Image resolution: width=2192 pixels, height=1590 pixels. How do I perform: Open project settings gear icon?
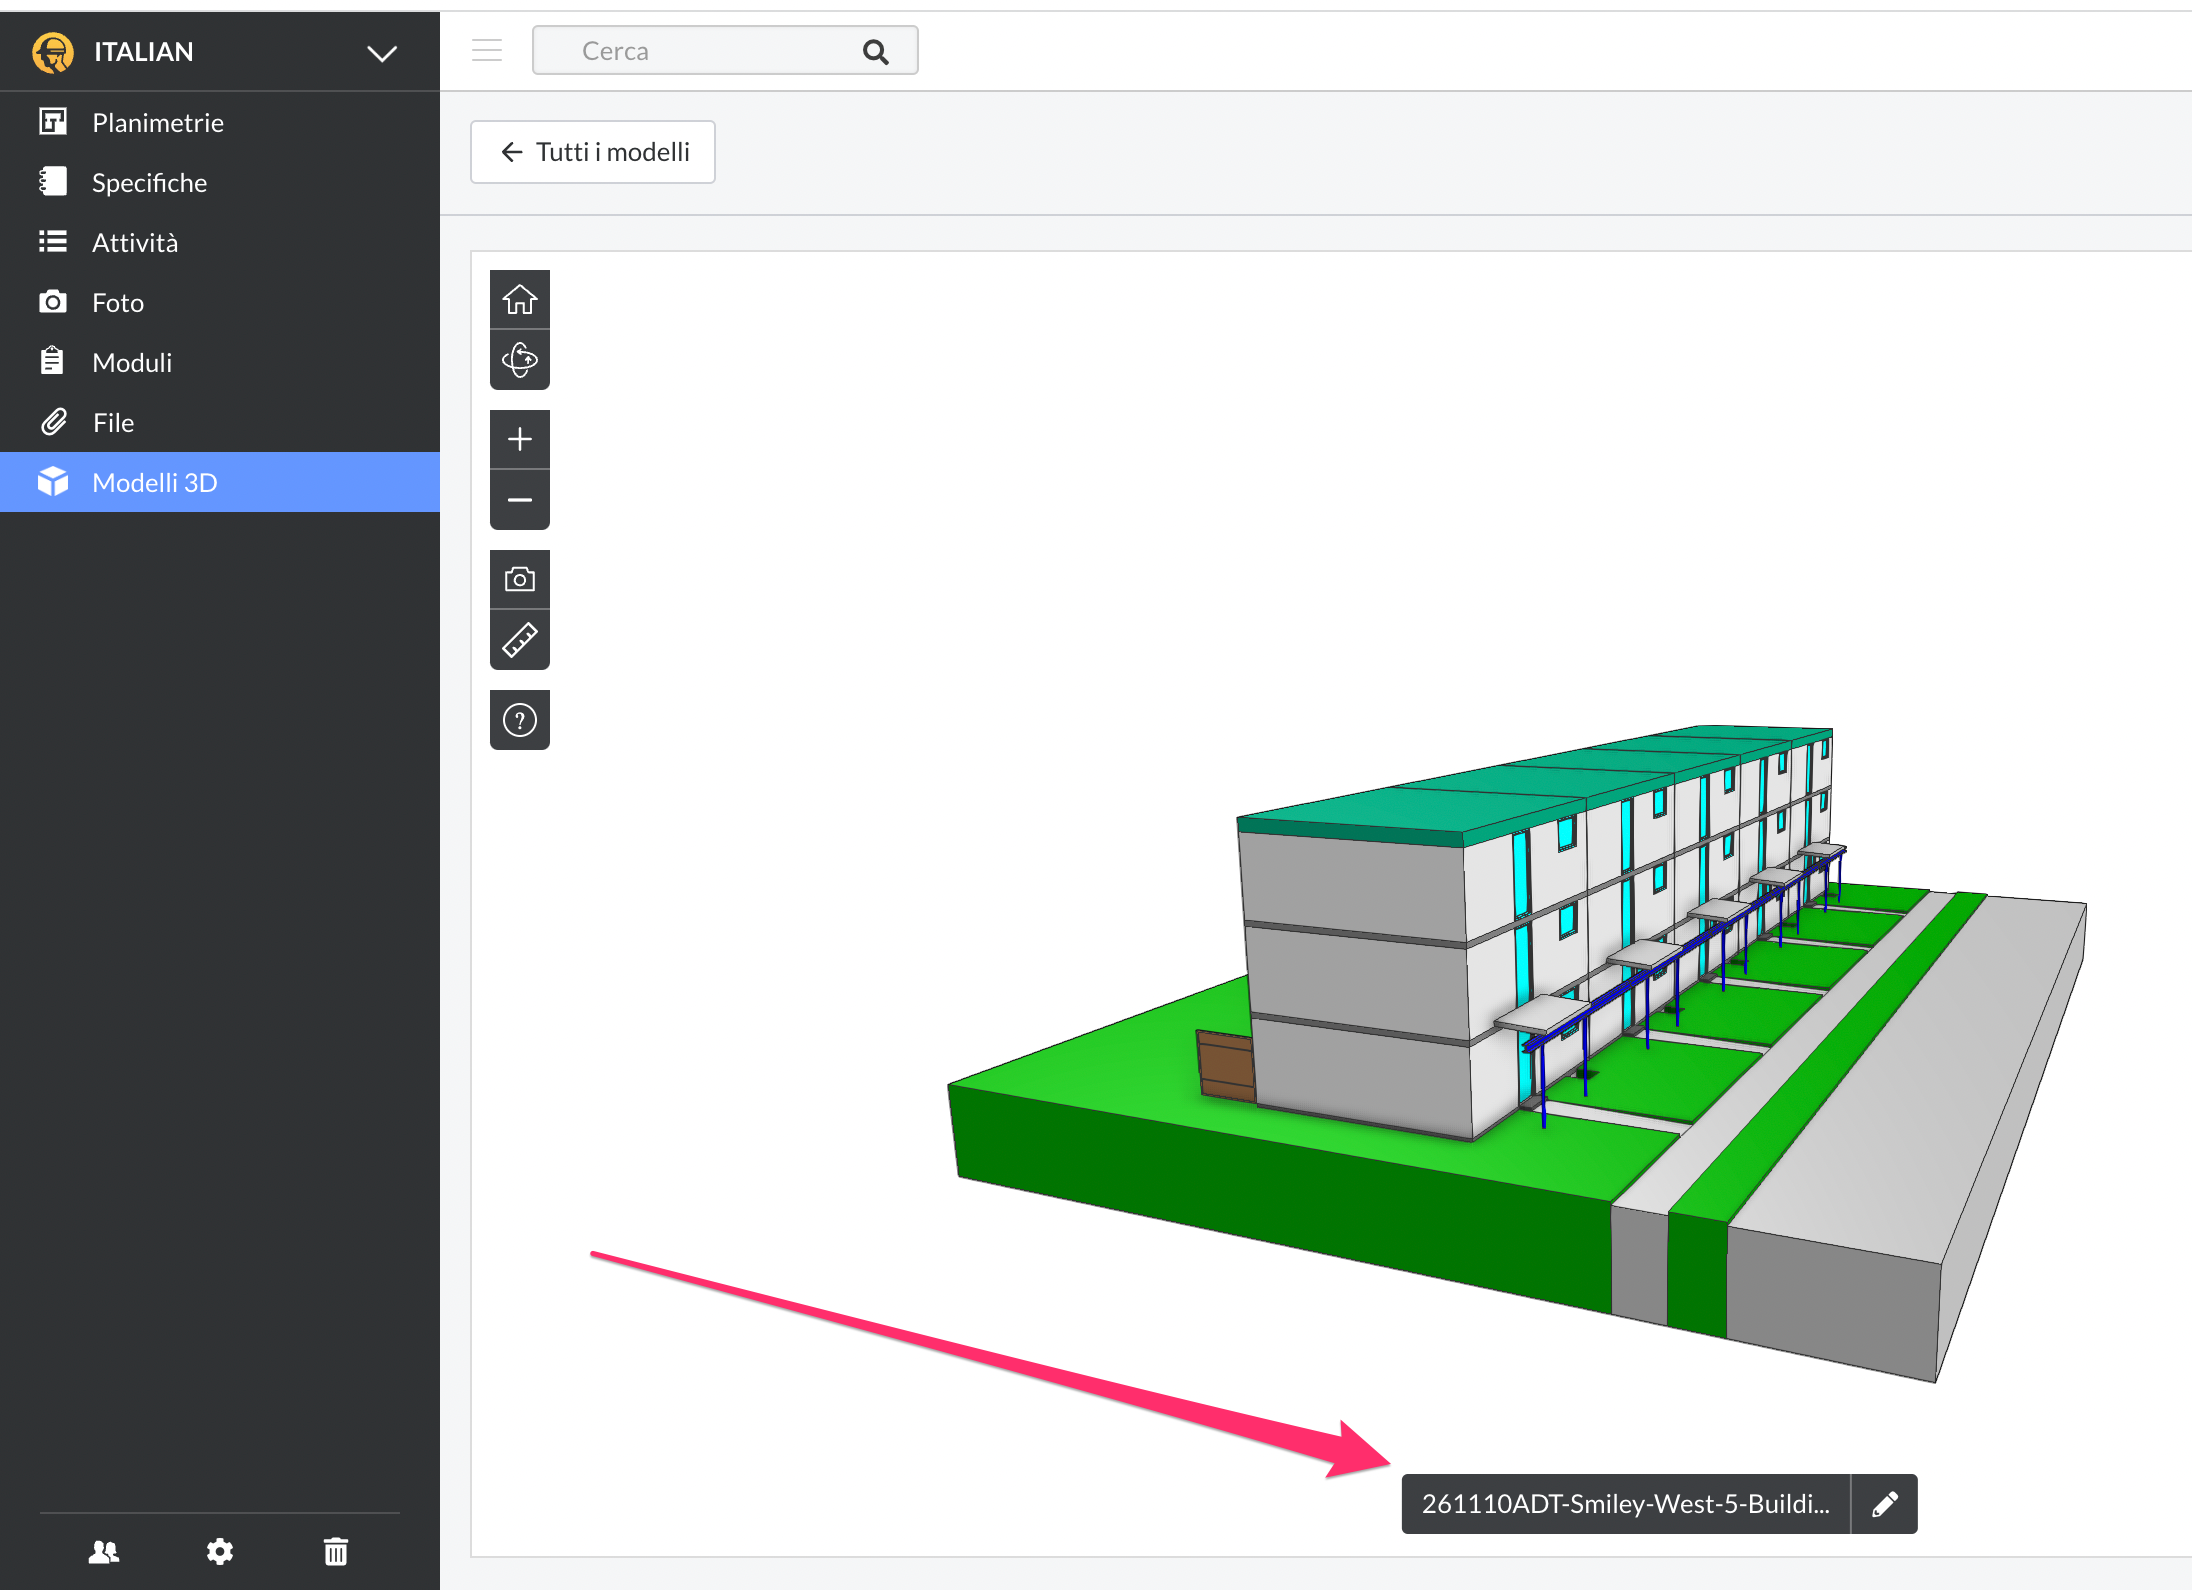[220, 1551]
